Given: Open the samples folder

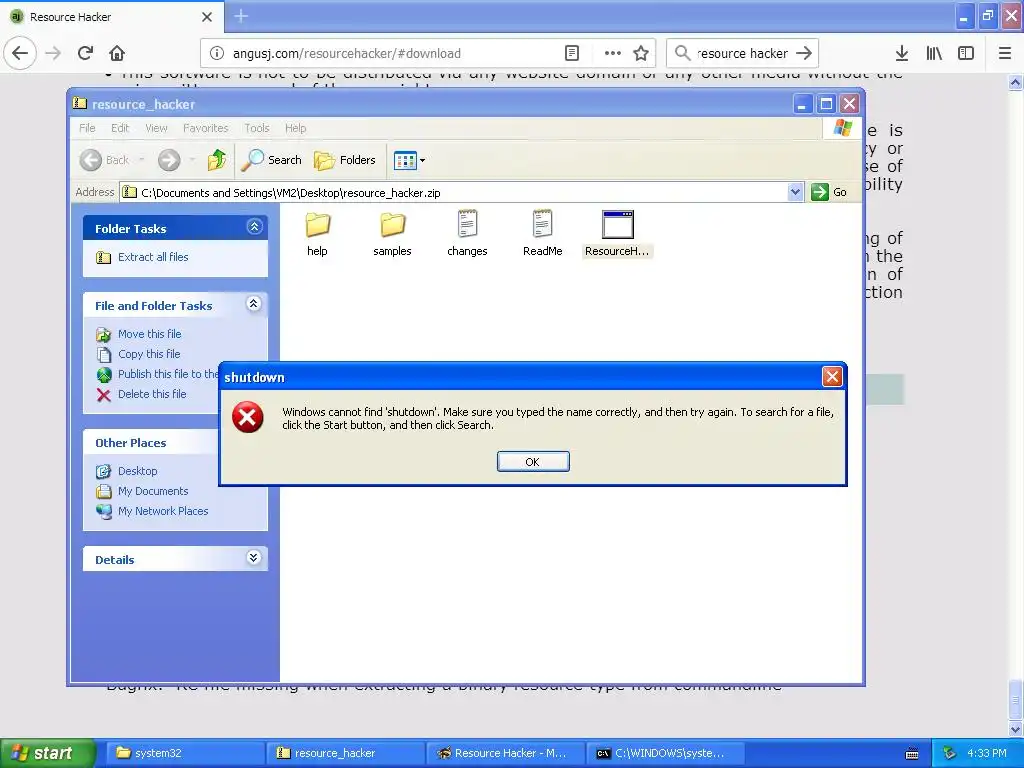Looking at the screenshot, I should (392, 234).
